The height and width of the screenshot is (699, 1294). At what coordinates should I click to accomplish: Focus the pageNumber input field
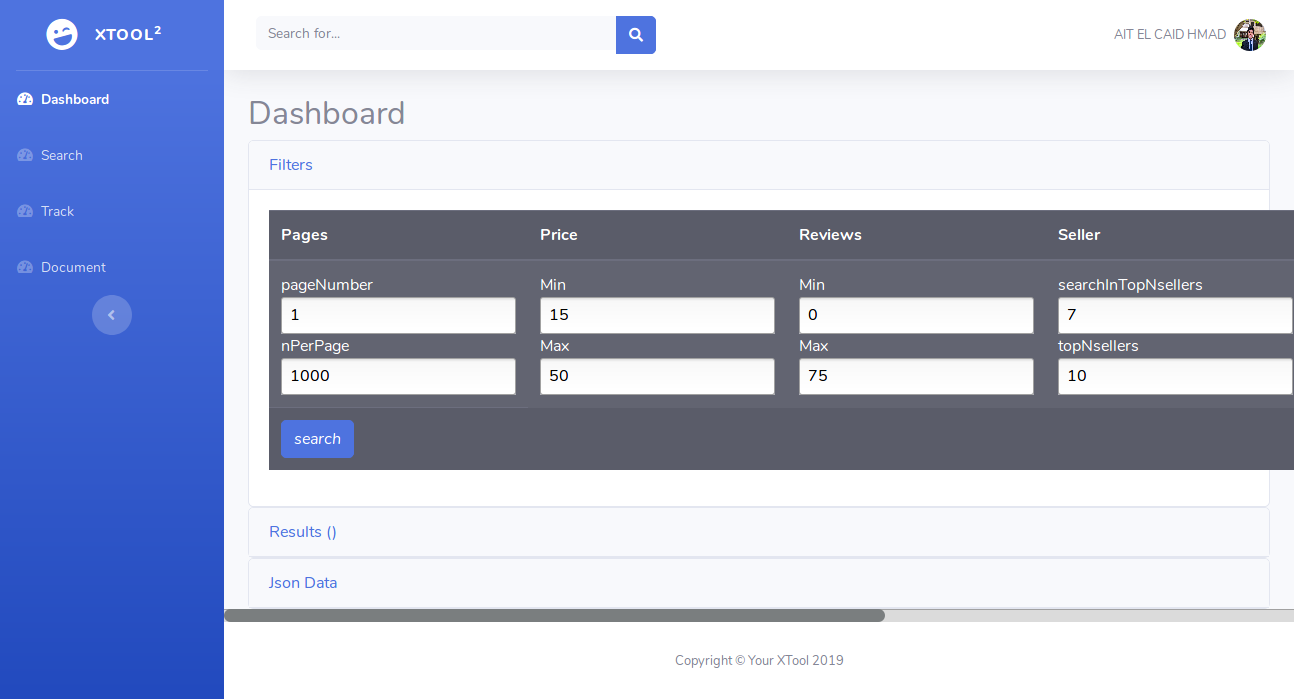click(x=398, y=315)
